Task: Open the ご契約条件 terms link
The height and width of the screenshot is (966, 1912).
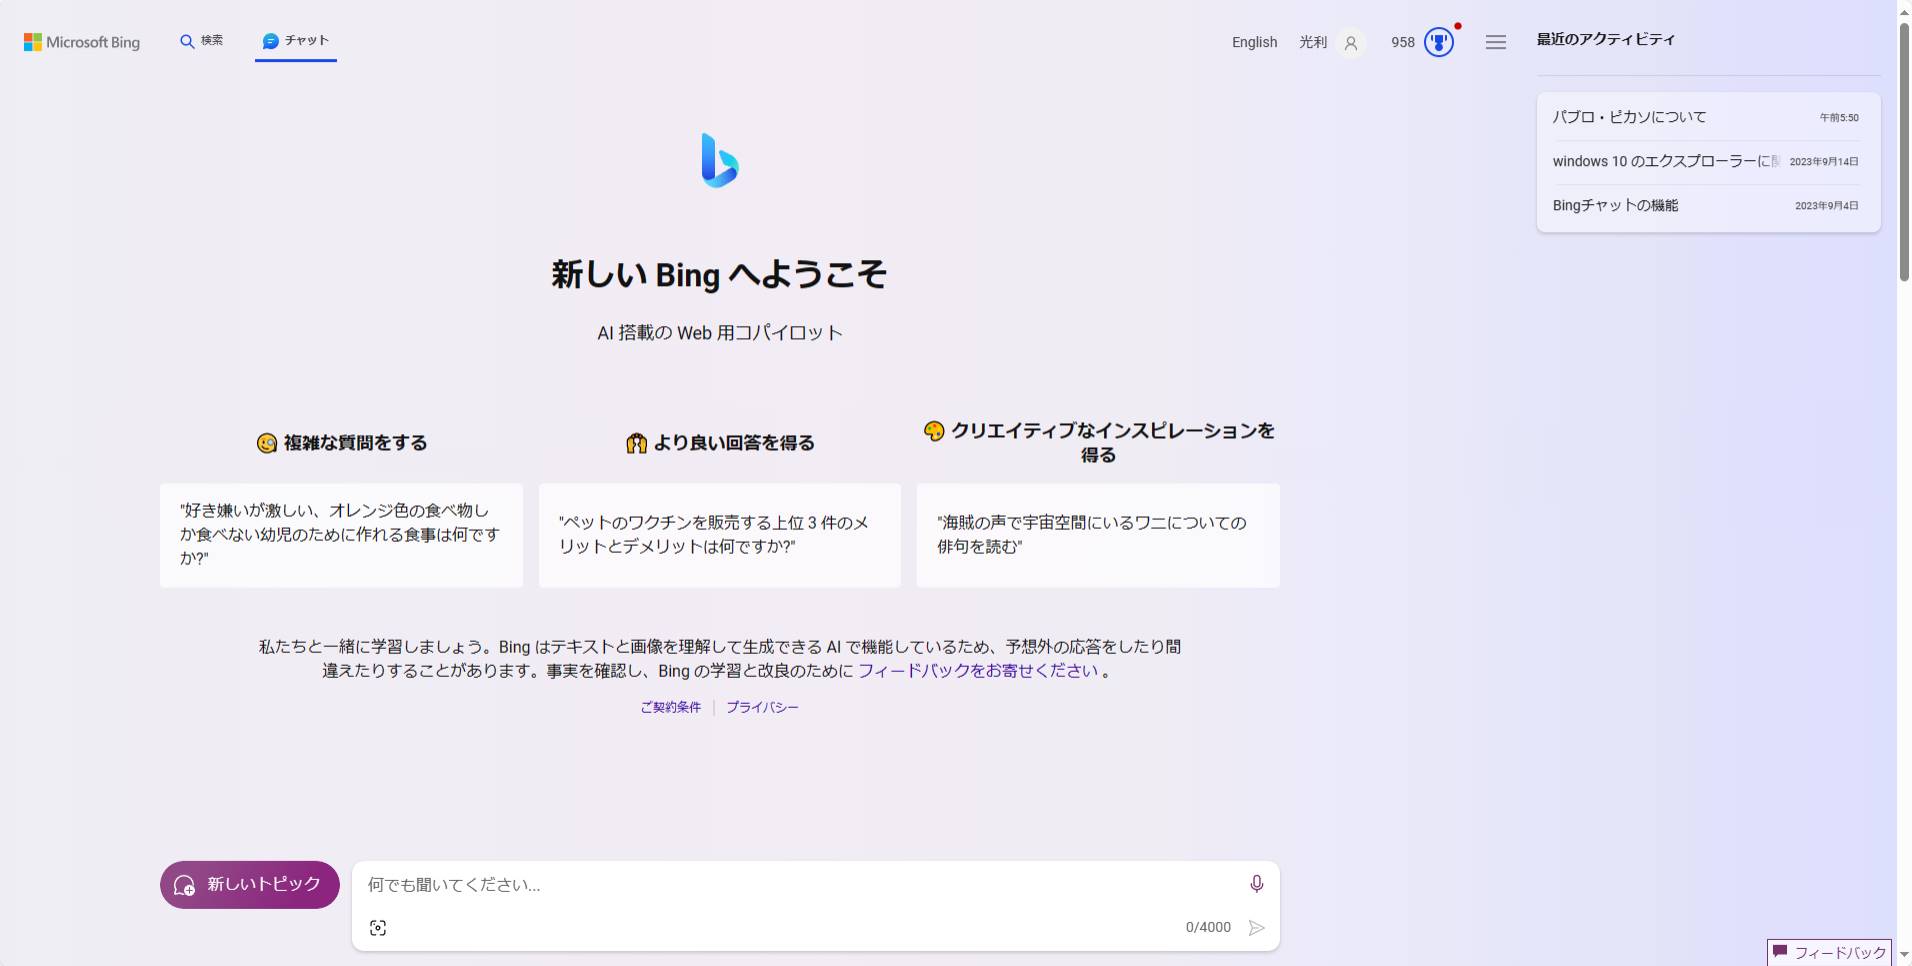Action: tap(670, 707)
